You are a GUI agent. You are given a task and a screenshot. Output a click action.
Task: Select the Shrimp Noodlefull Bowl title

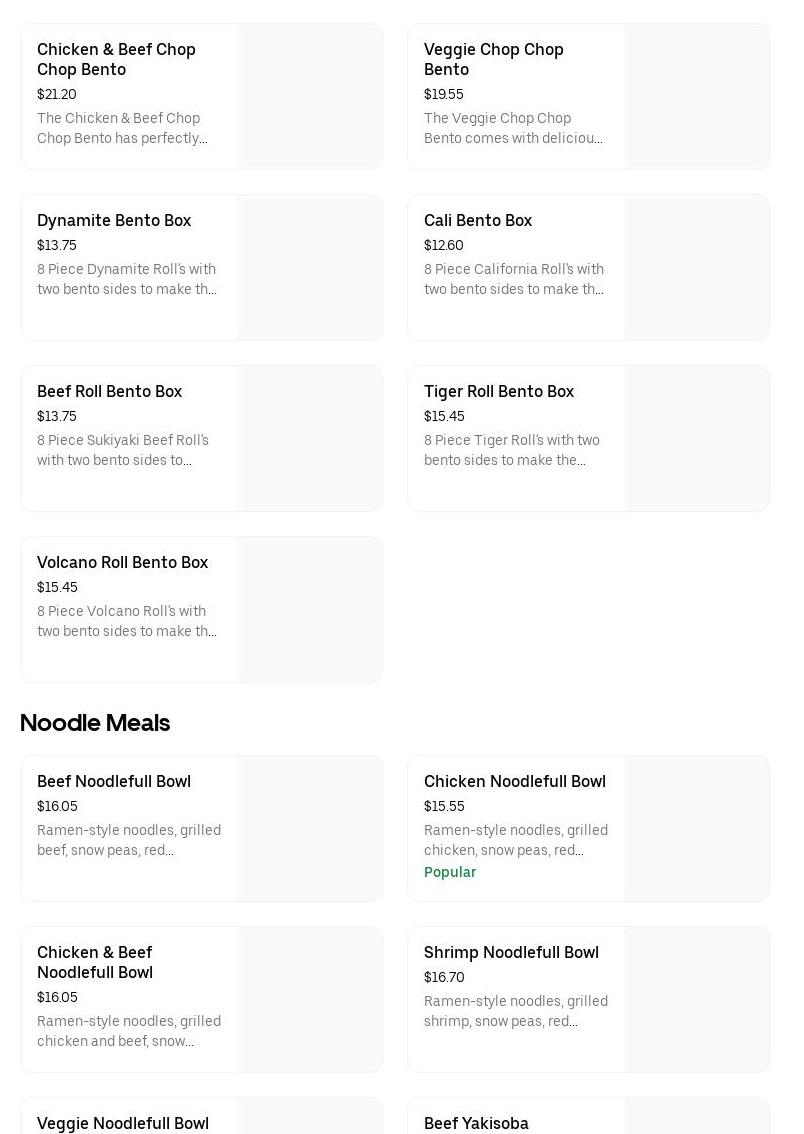point(511,952)
